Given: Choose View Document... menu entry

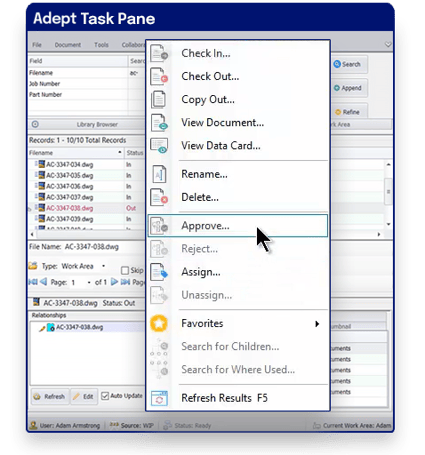Looking at the screenshot, I should tap(238, 122).
